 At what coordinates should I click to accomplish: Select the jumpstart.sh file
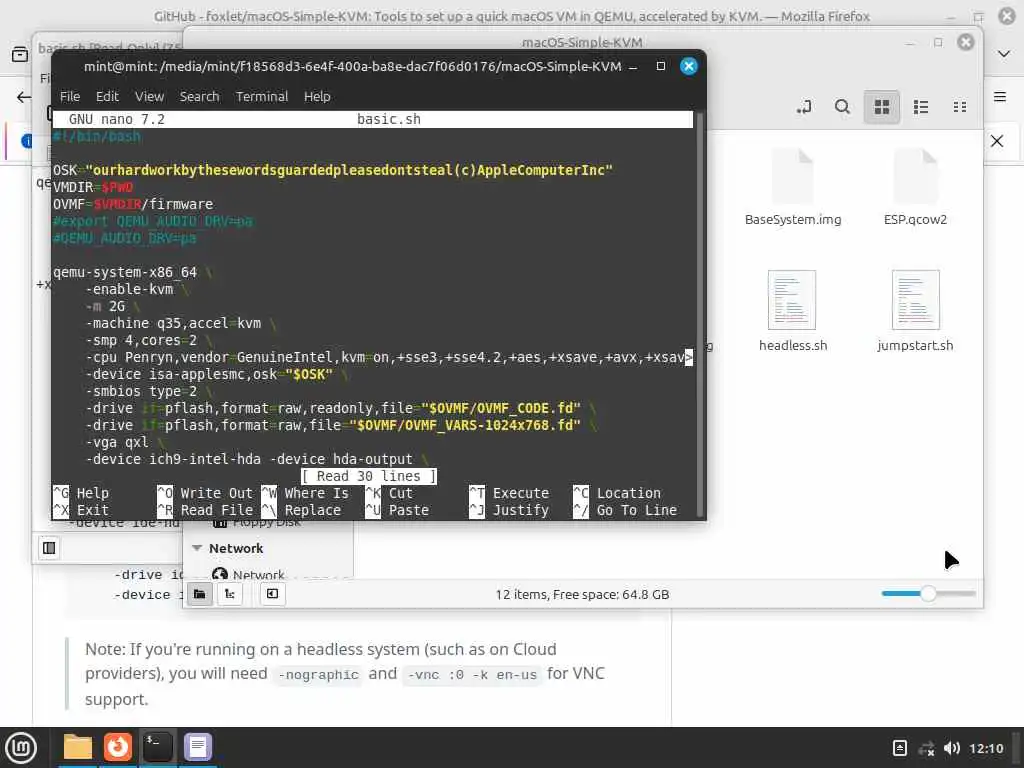point(915,311)
